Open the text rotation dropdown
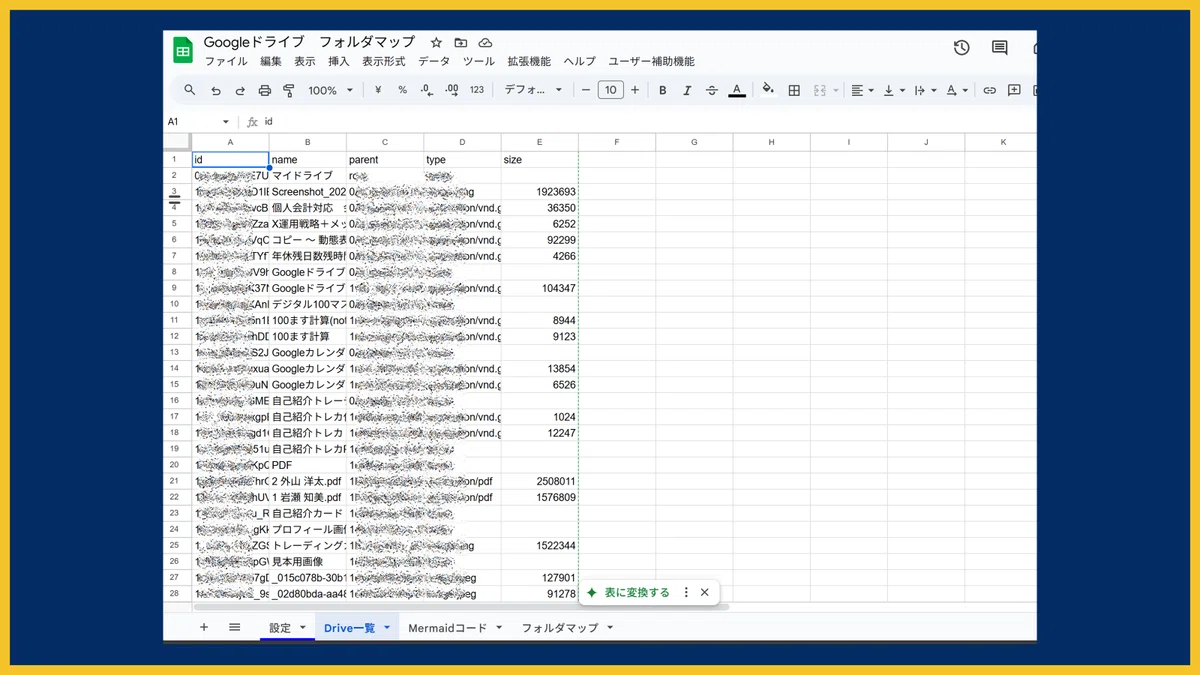 (957, 90)
